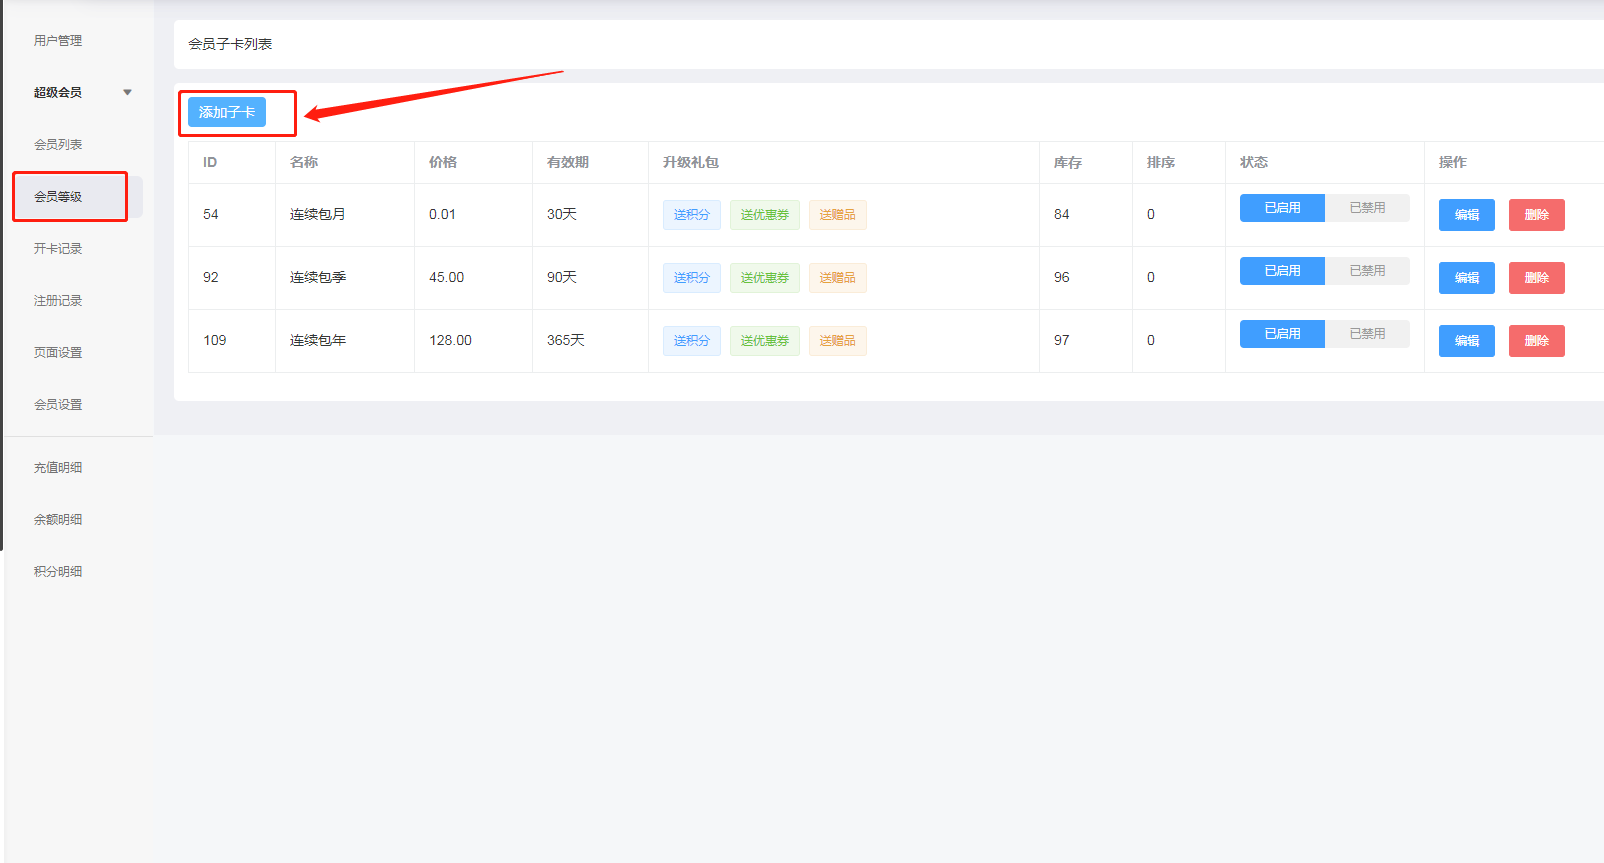Screen dimensions: 1604x863
Task: Set 连续包季 status to 已启用
Action: click(x=1282, y=271)
